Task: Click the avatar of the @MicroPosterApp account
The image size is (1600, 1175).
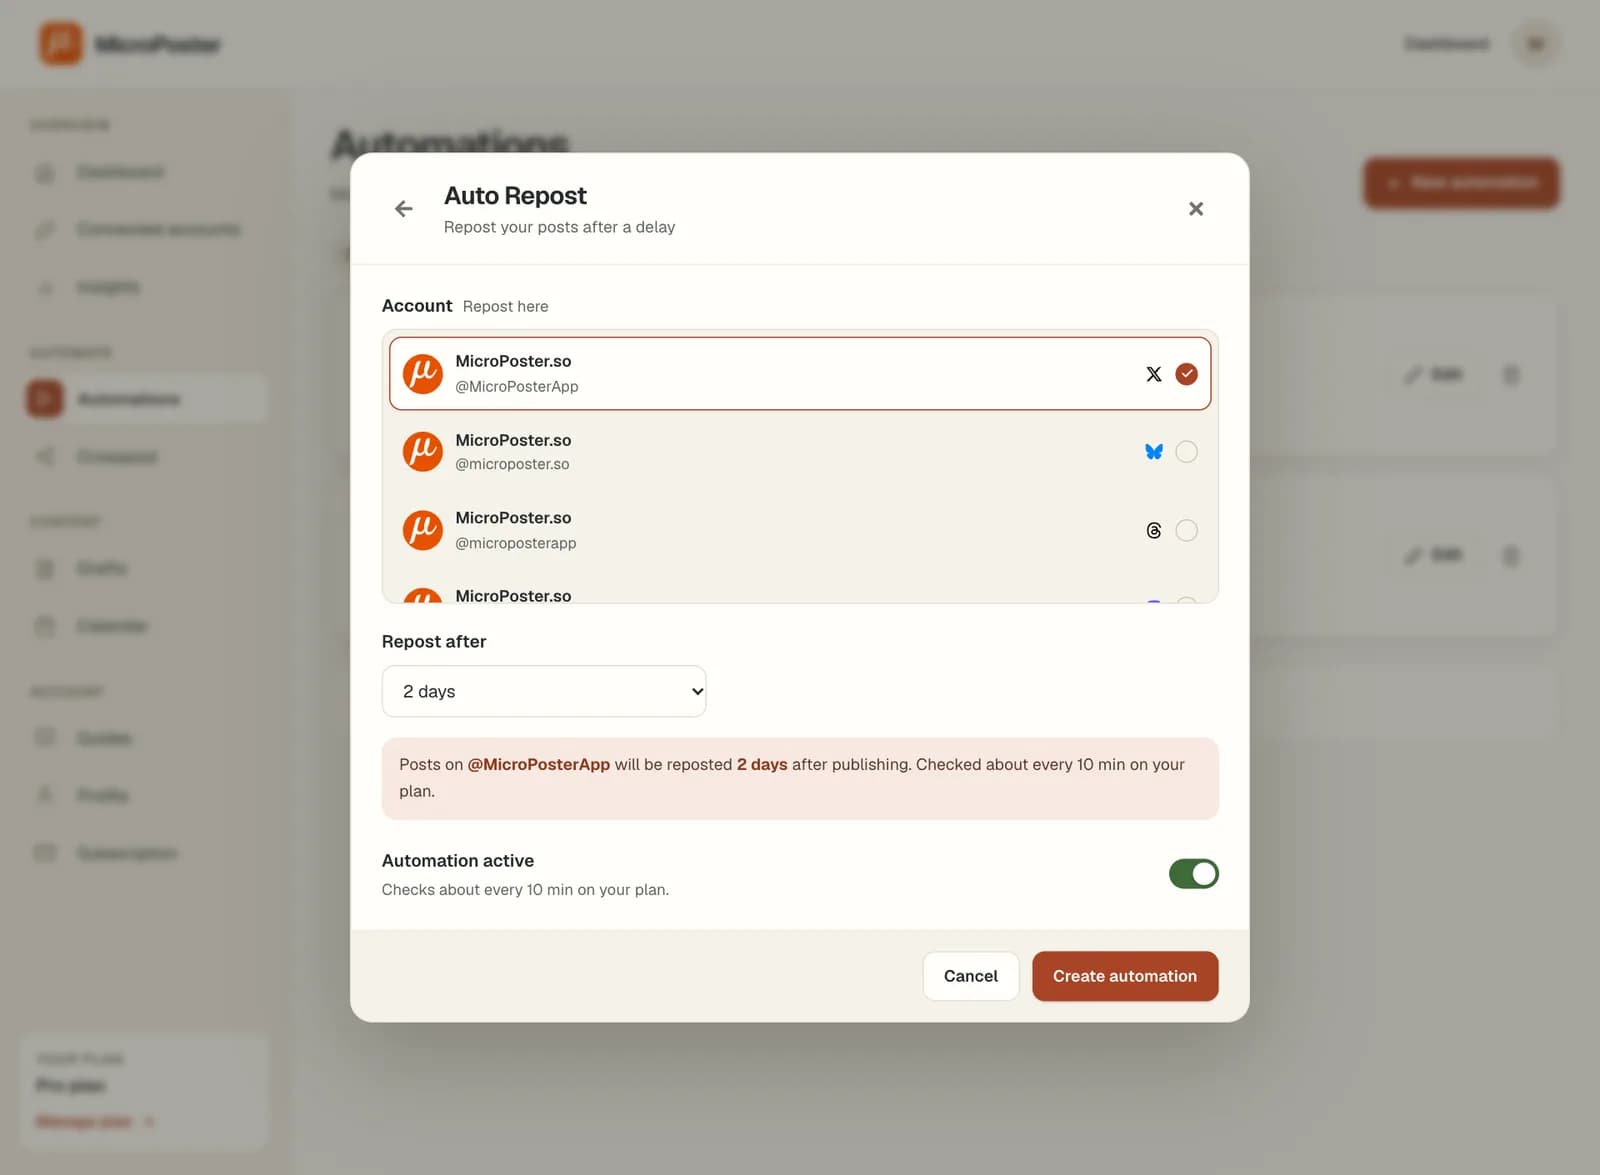Action: point(422,374)
